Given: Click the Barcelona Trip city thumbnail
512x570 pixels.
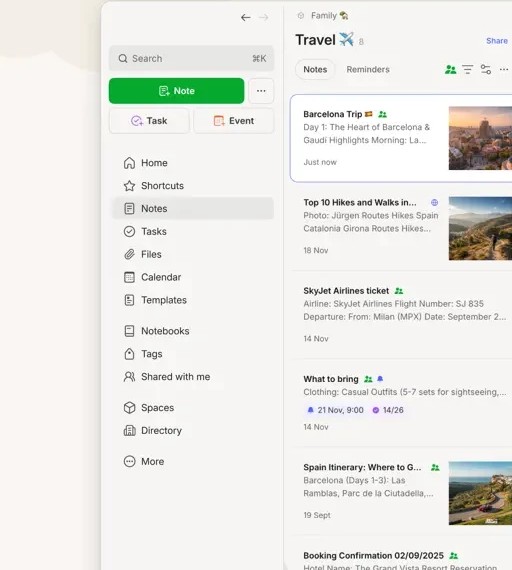Looking at the screenshot, I should (480, 138).
